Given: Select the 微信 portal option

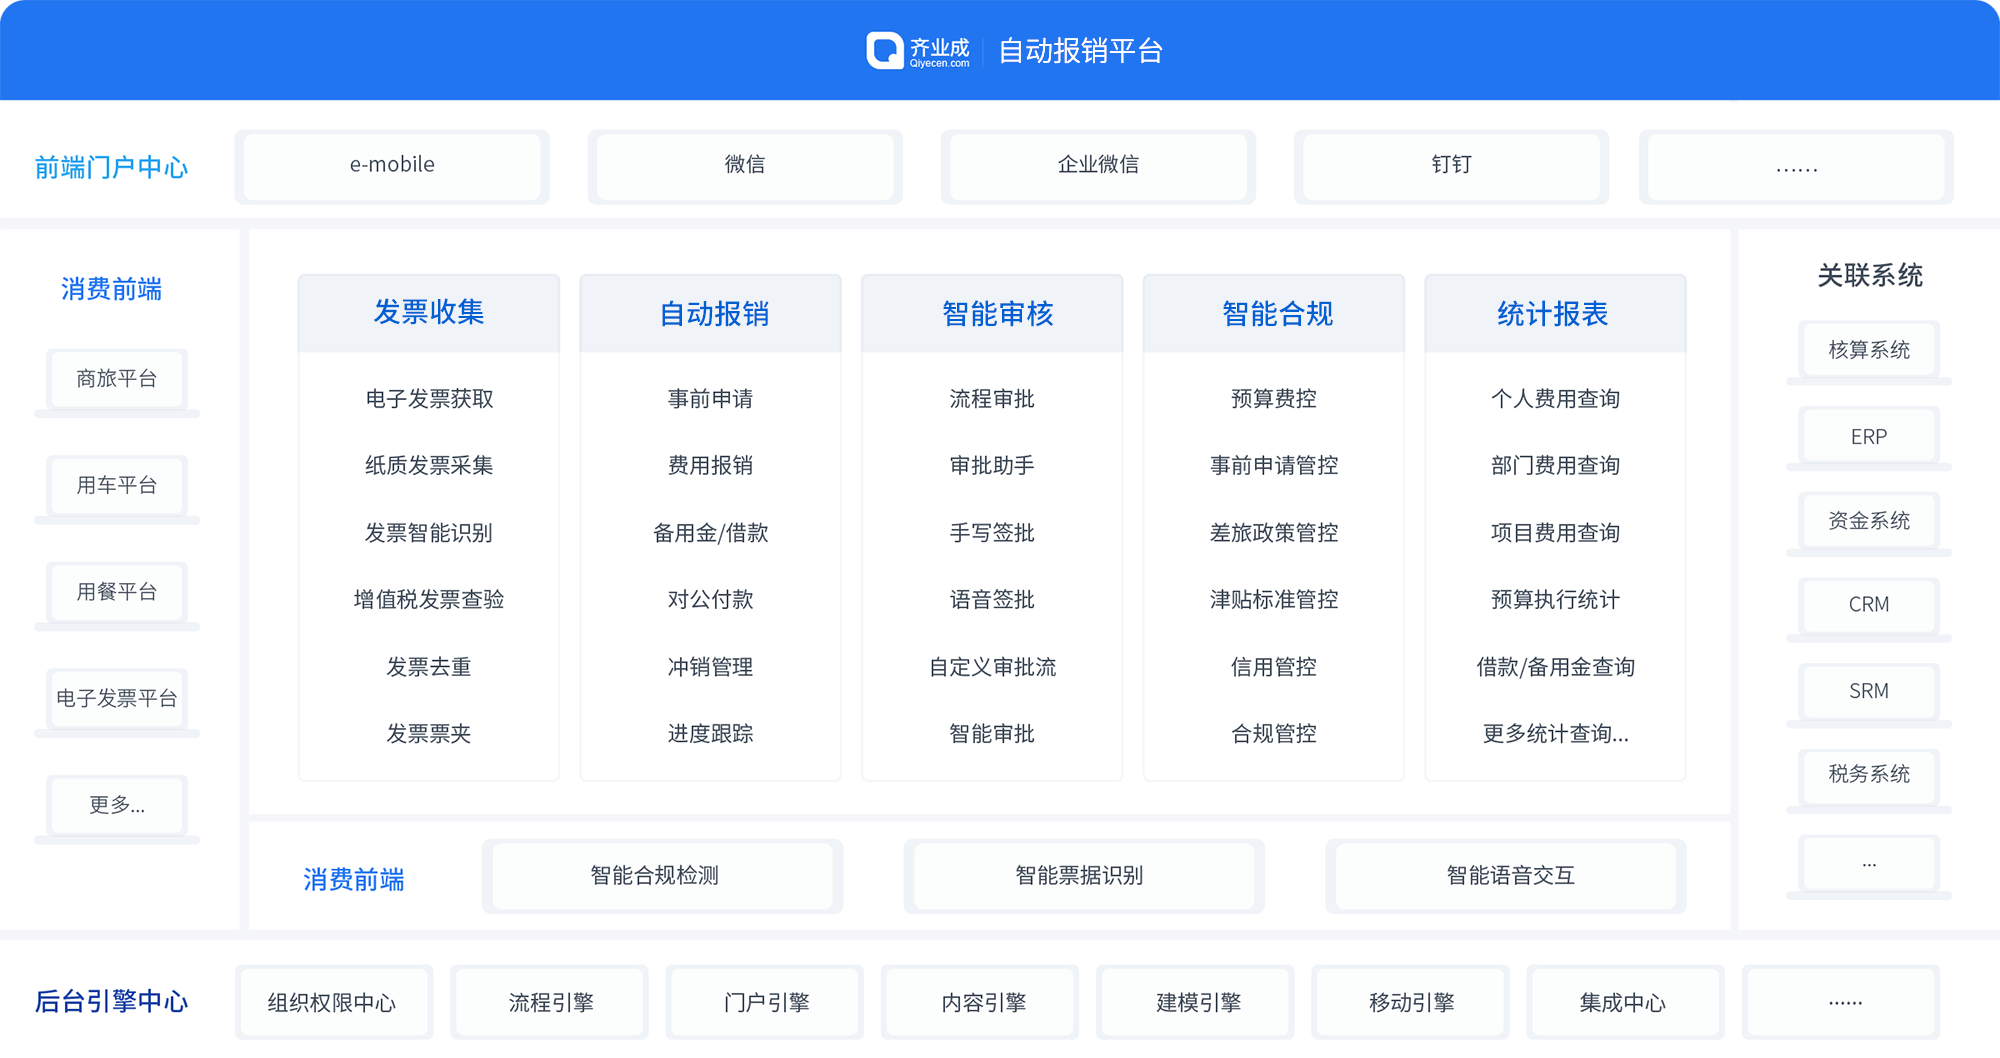Looking at the screenshot, I should 744,166.
